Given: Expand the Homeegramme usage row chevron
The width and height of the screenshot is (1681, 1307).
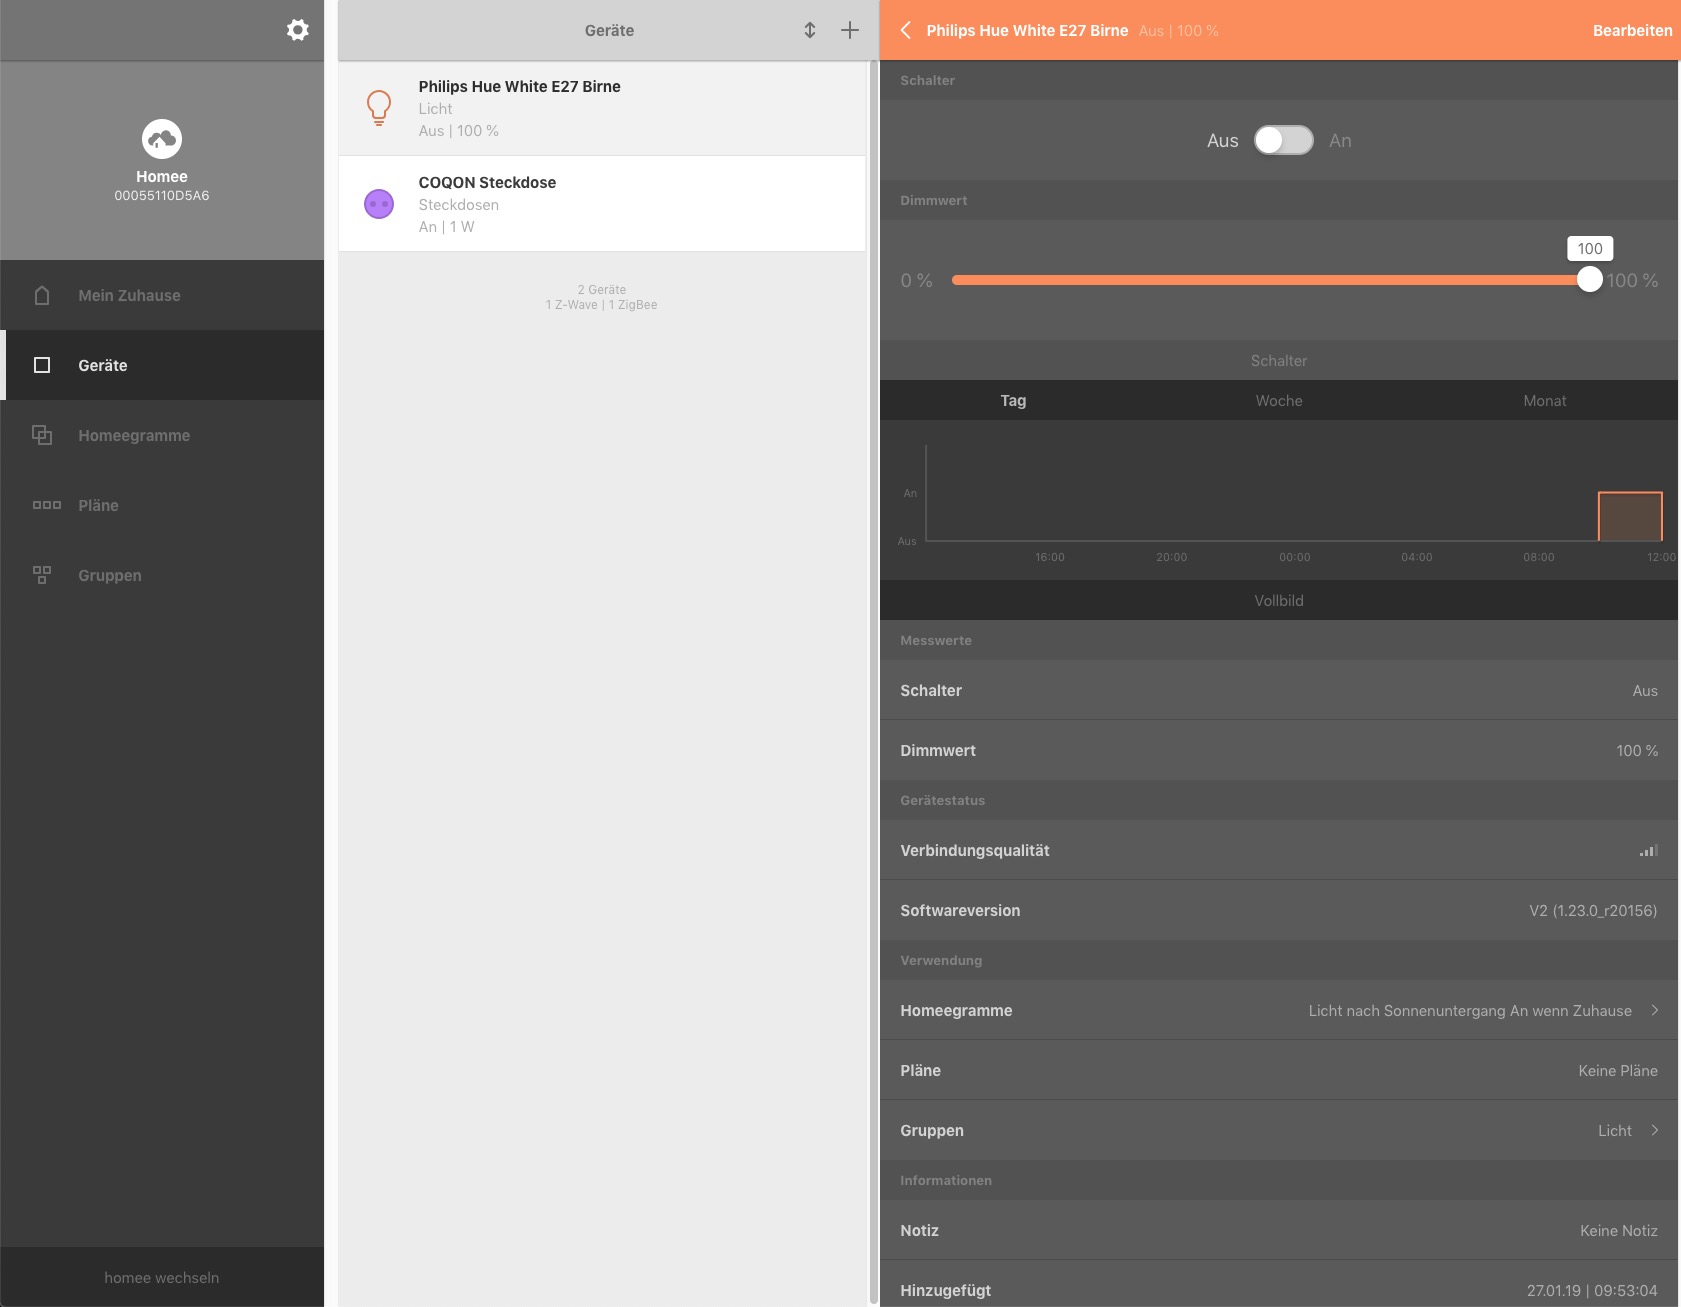Looking at the screenshot, I should [x=1655, y=1010].
